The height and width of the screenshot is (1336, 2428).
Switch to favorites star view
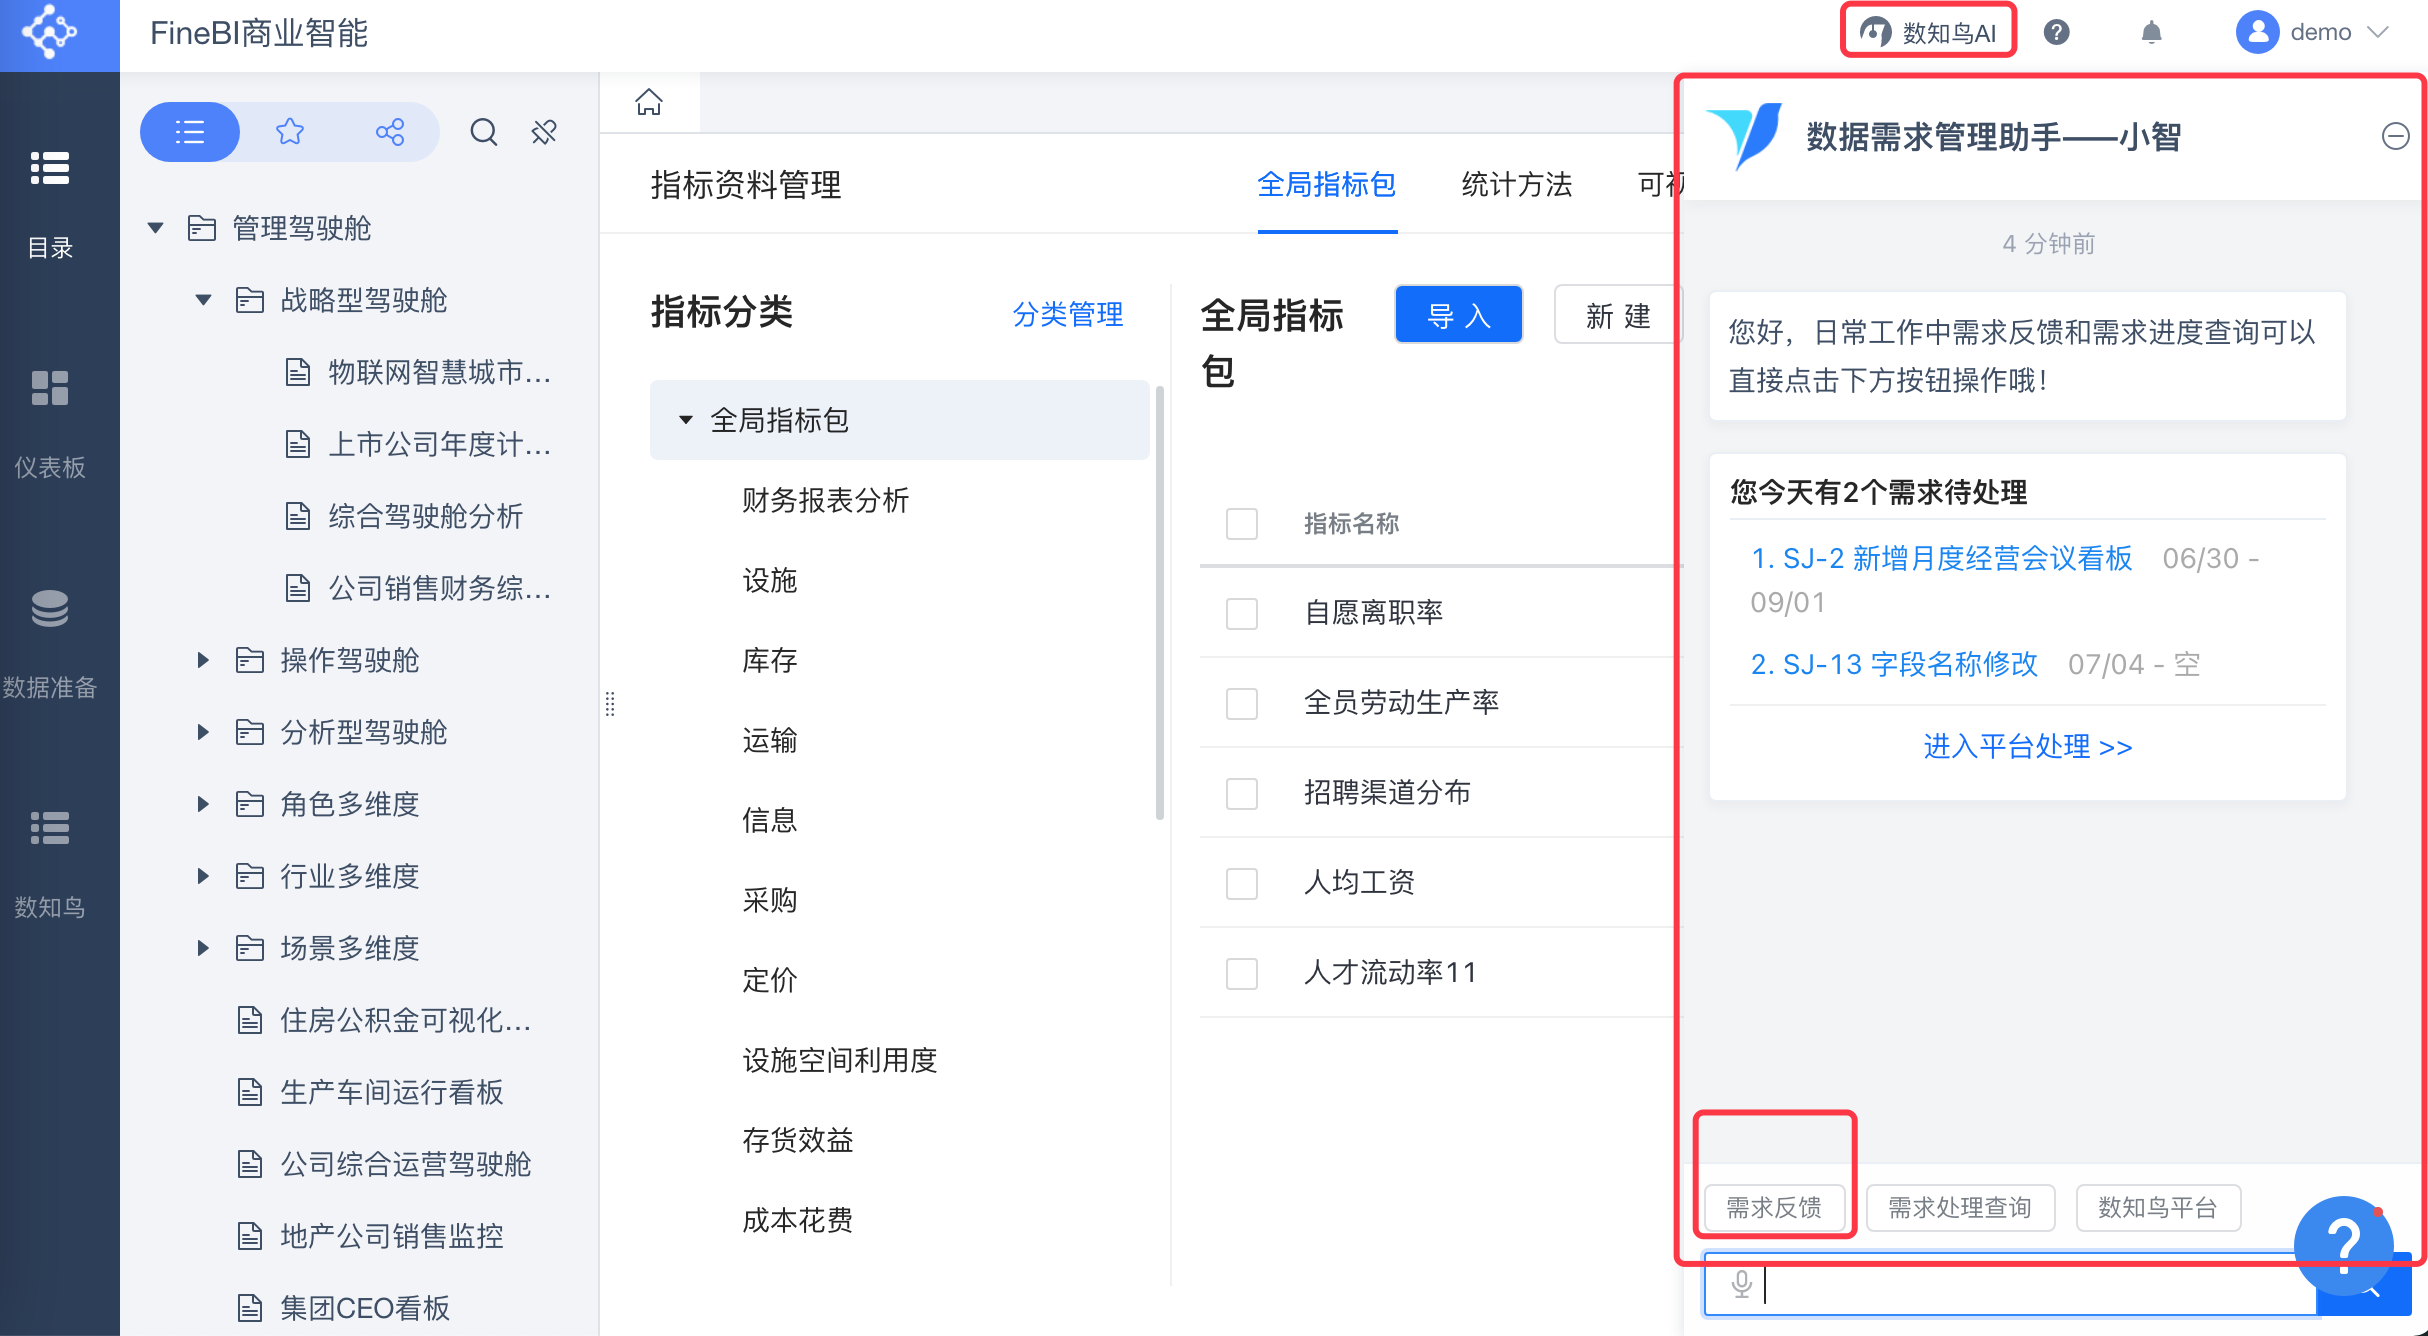pos(290,132)
